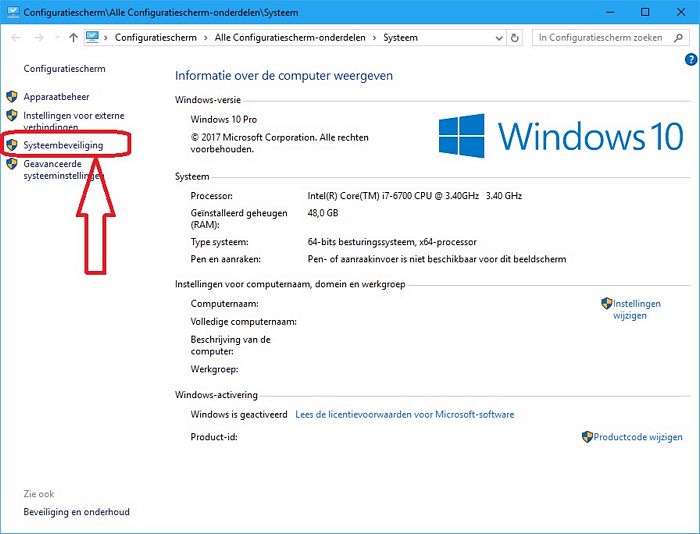Image resolution: width=700 pixels, height=534 pixels.
Task: Click the search magnifier icon
Action: coord(678,38)
